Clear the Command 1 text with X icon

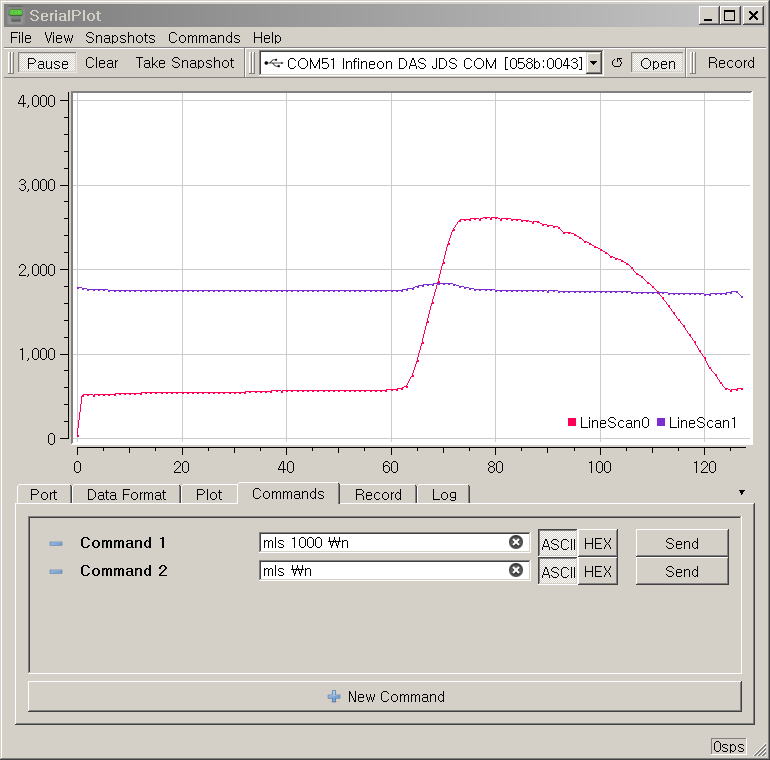pos(516,542)
